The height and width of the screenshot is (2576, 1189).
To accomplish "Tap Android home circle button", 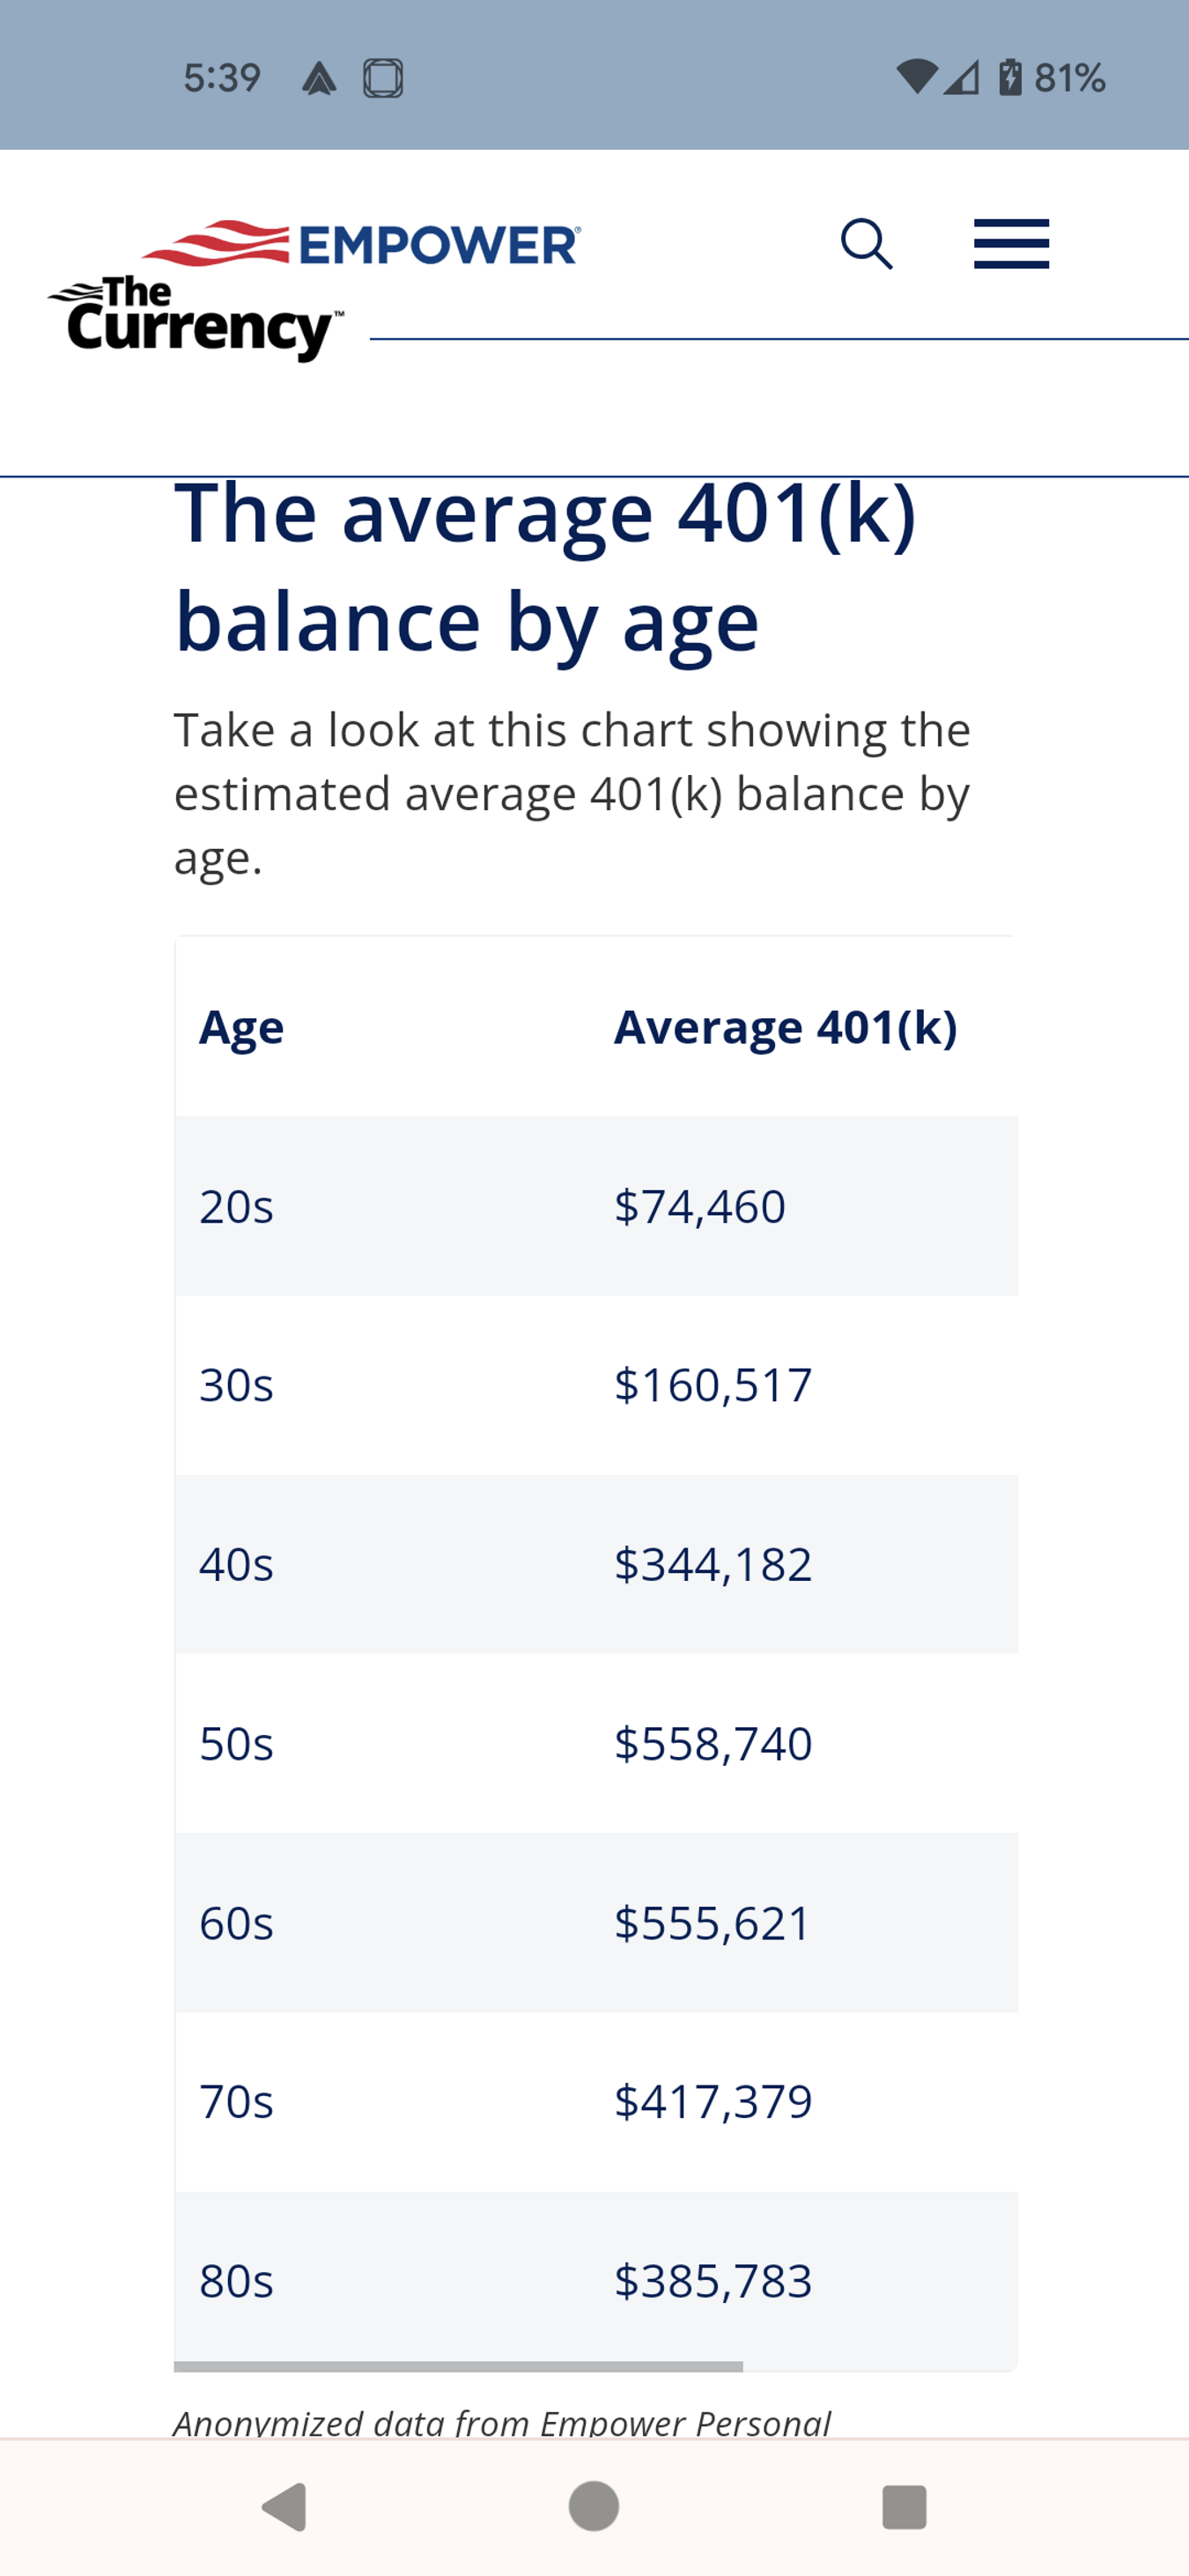I will [x=594, y=2506].
